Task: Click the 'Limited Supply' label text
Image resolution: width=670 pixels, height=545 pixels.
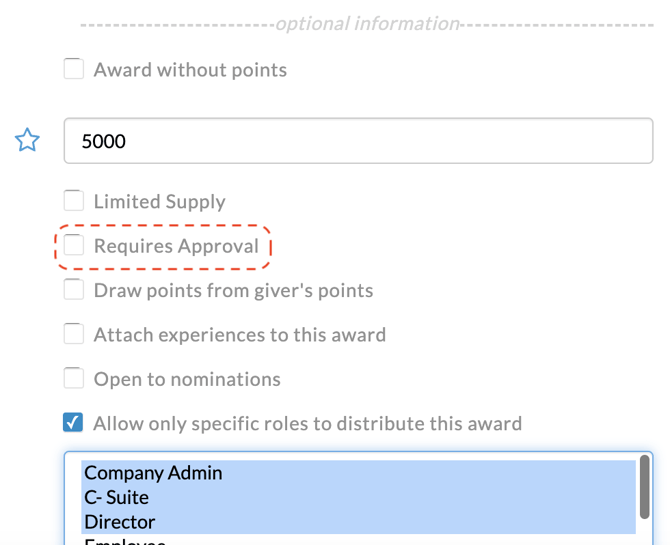Action: pos(159,202)
